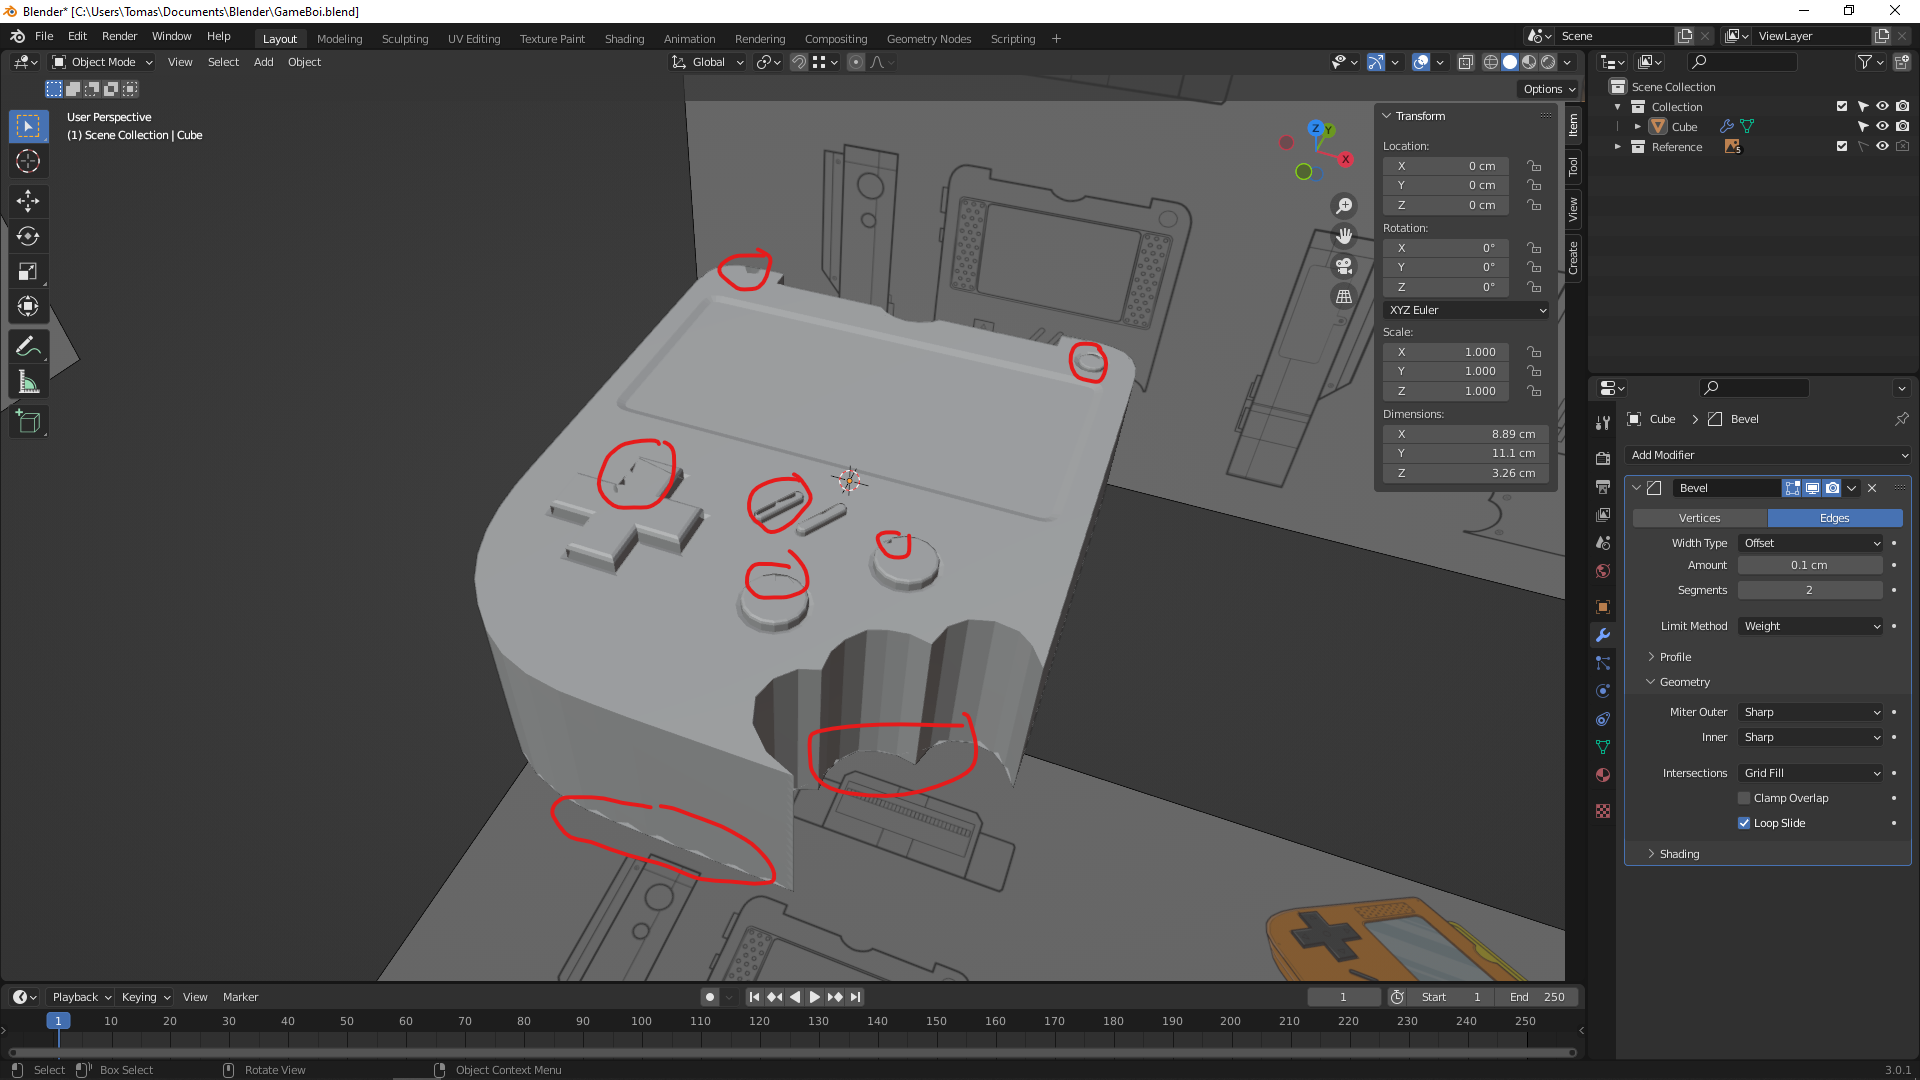Image resolution: width=1920 pixels, height=1080 pixels.
Task: Activate the Annotate pencil tool
Action: tap(28, 347)
